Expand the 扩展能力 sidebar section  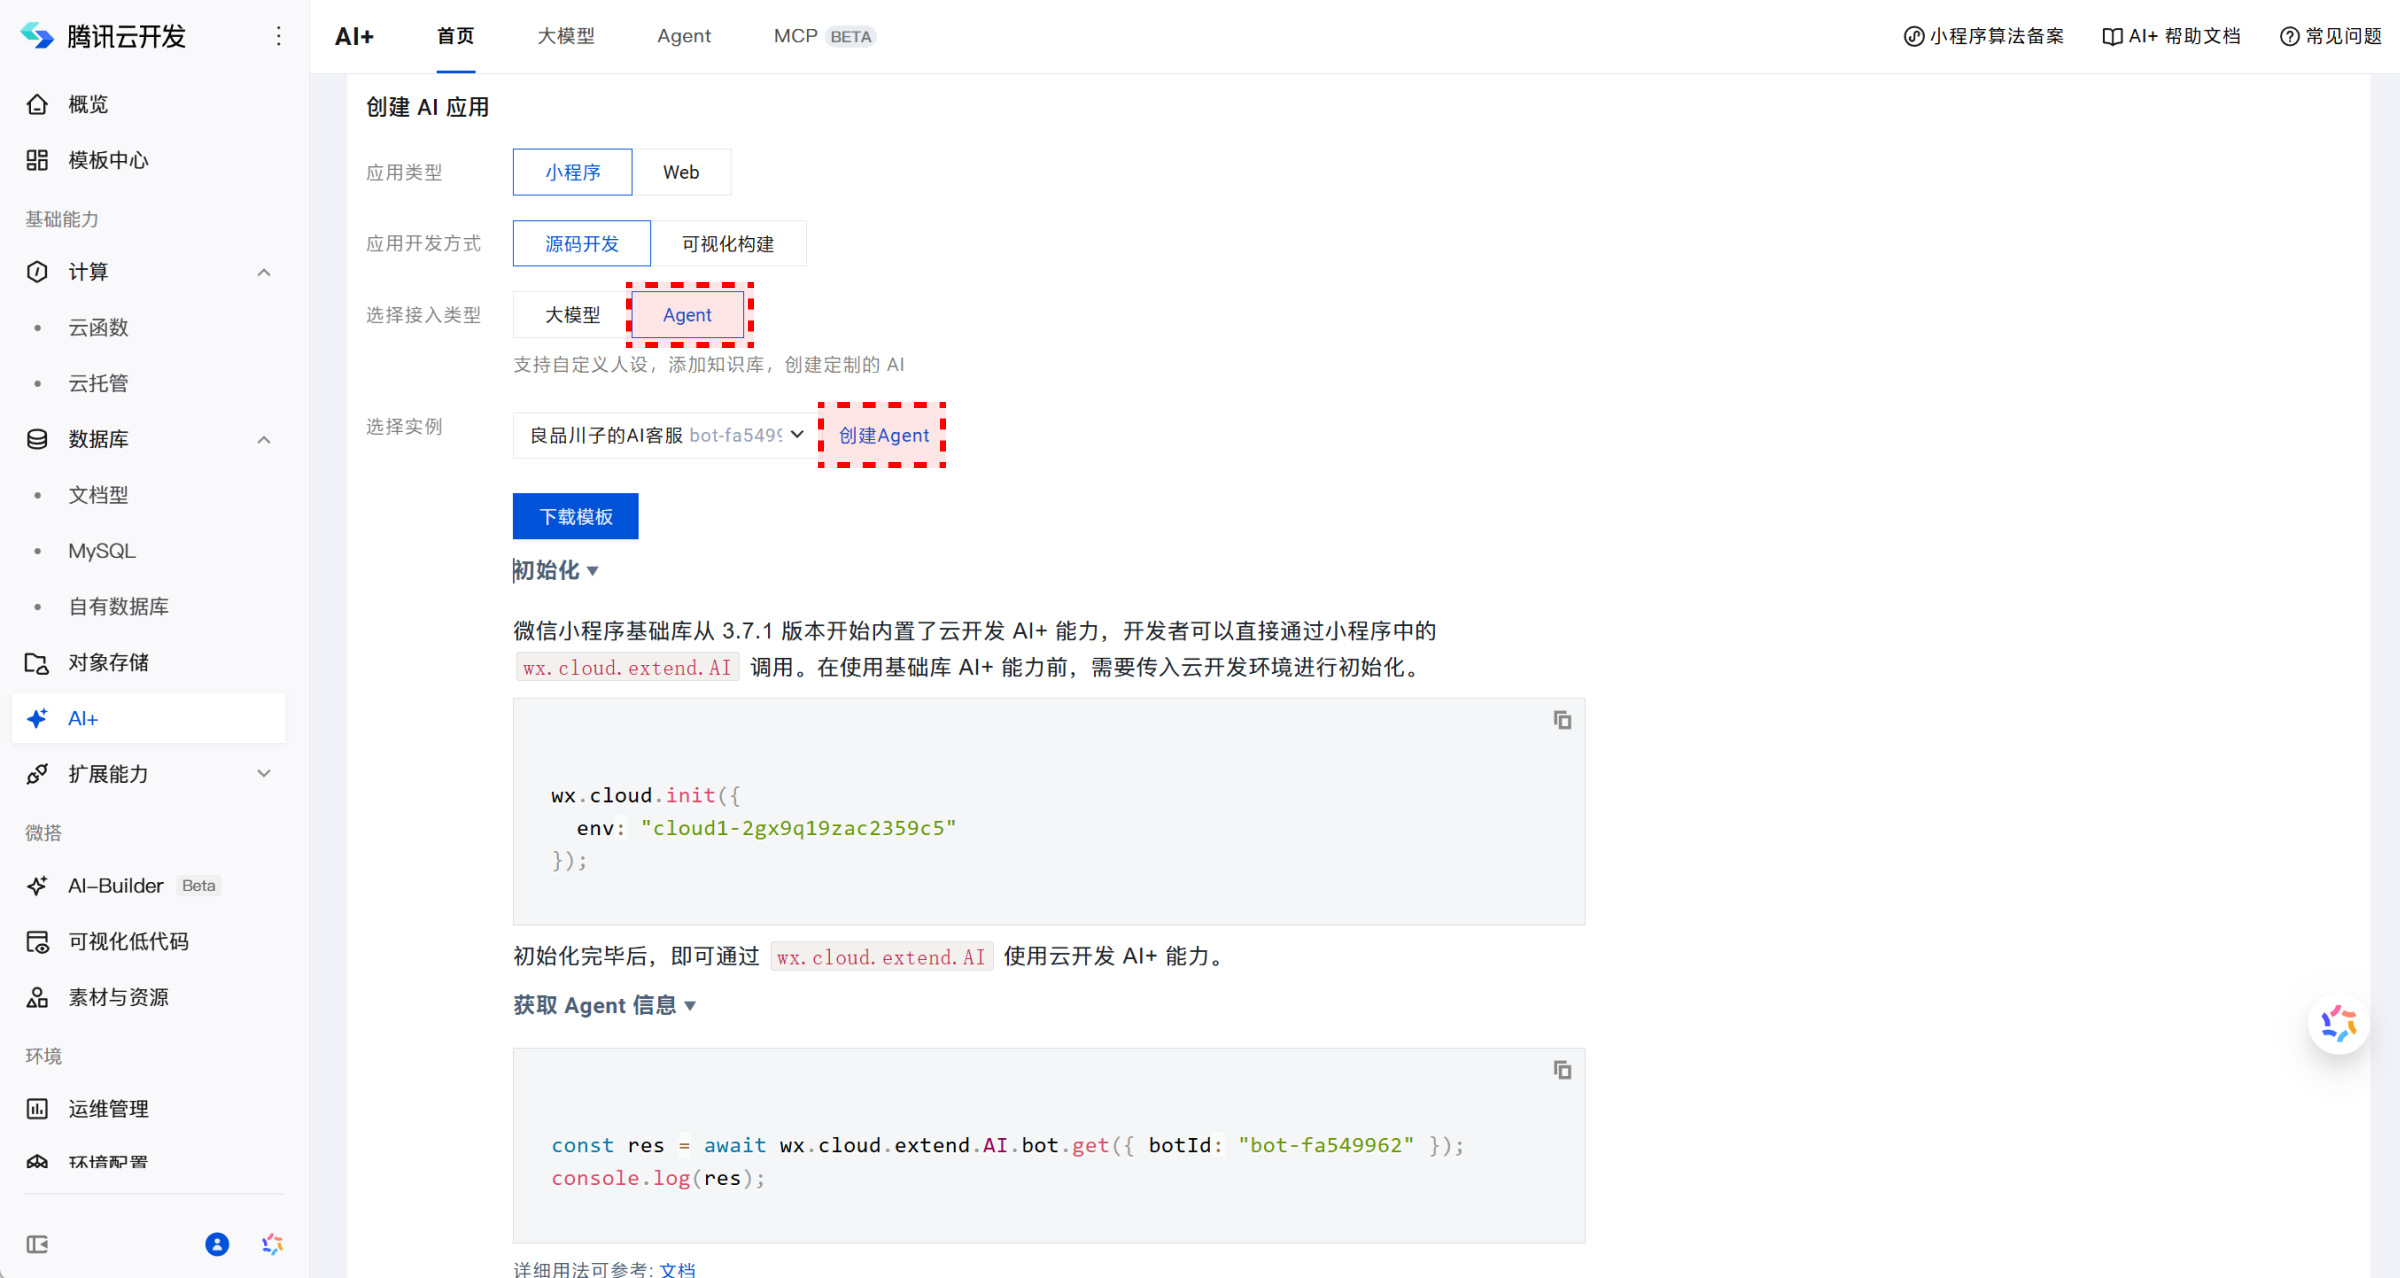[x=264, y=774]
